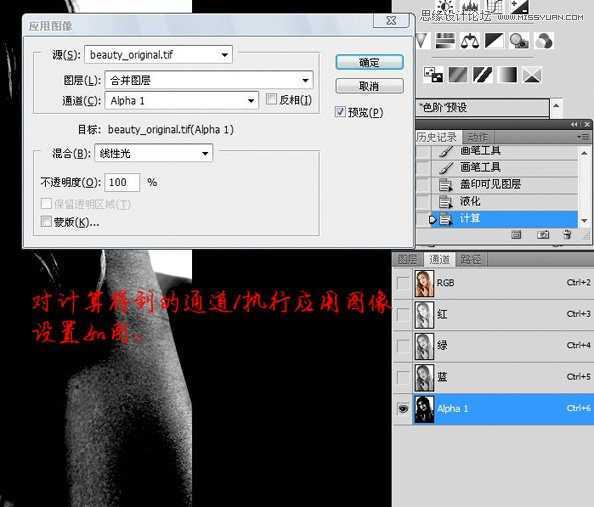594x507 pixels.
Task: Close the 应用图像 dialog
Action: pos(391,20)
